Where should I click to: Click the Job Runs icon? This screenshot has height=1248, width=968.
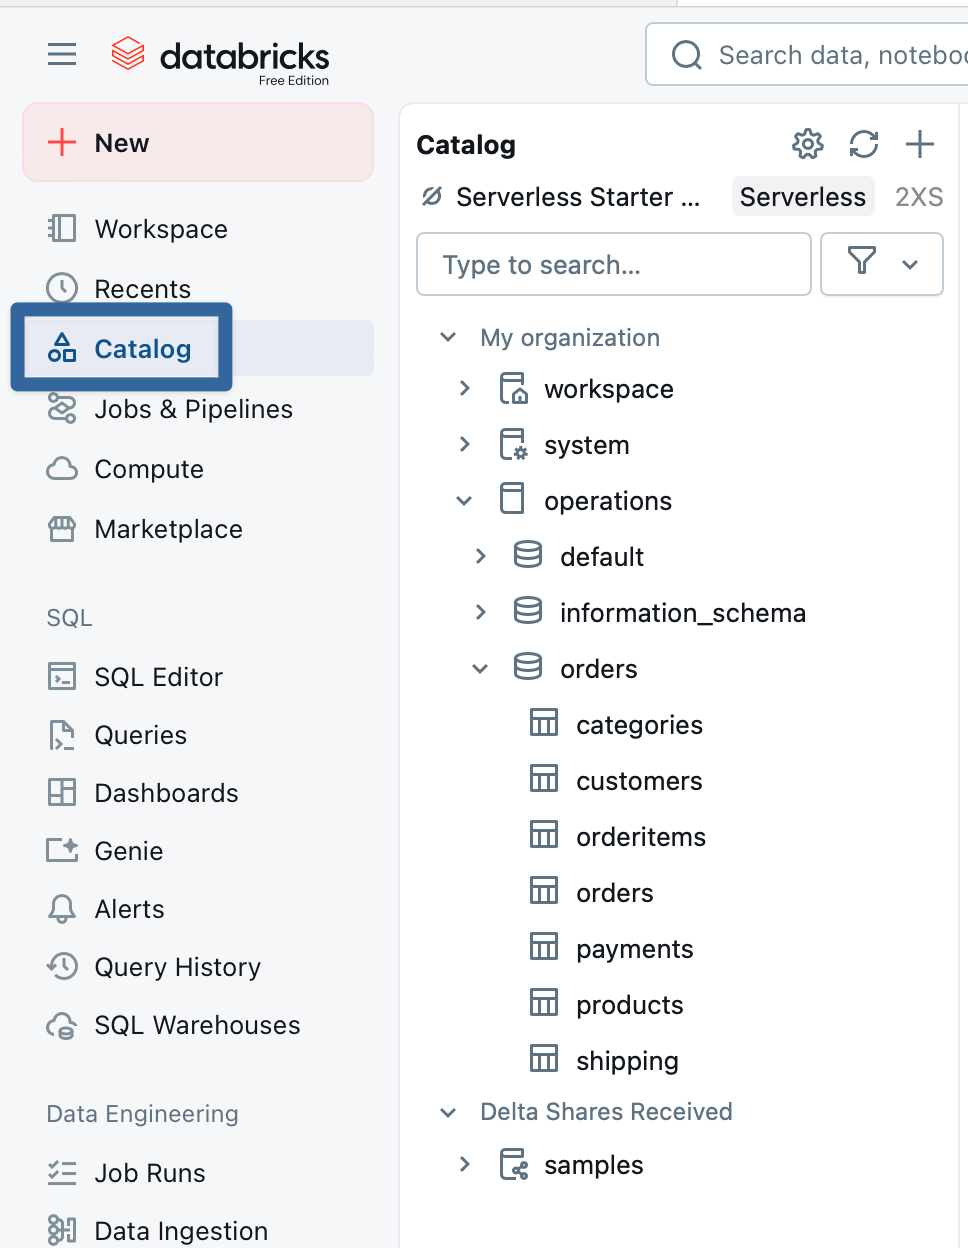pyautogui.click(x=62, y=1173)
